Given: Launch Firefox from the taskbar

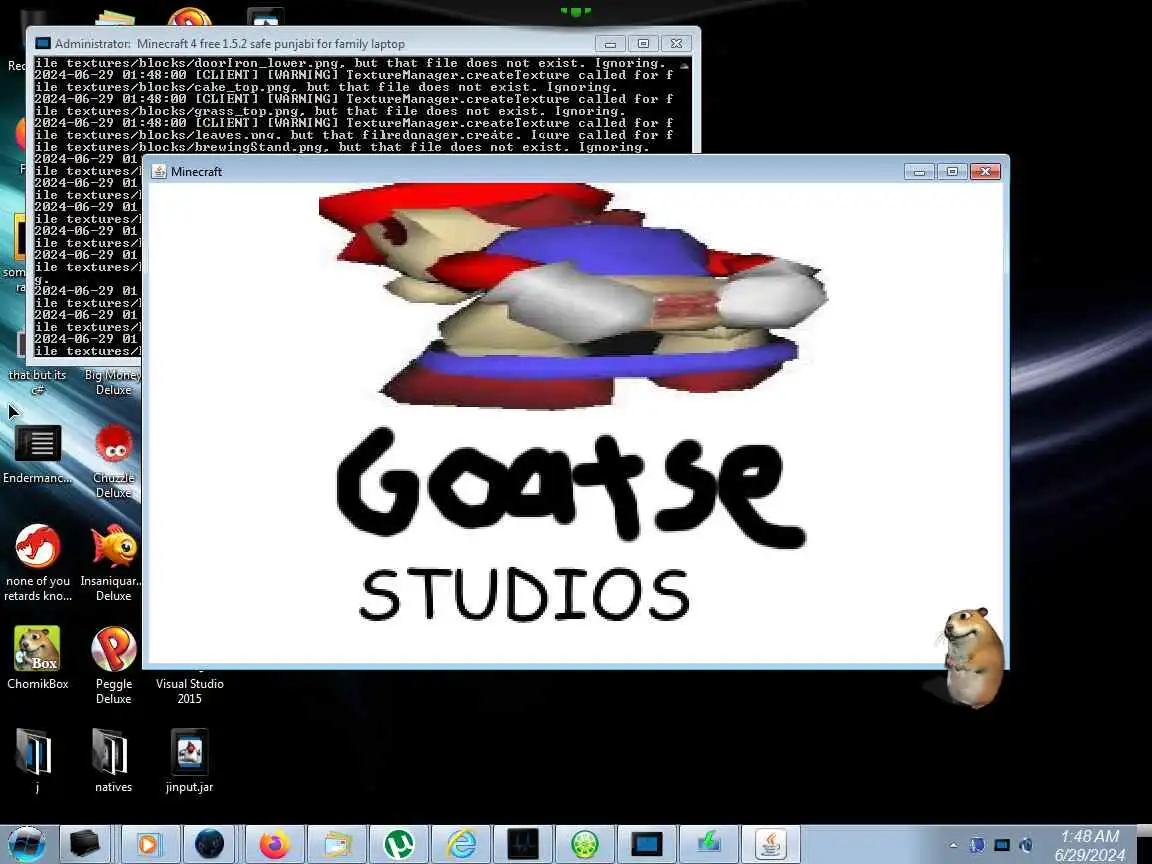Looking at the screenshot, I should point(273,844).
